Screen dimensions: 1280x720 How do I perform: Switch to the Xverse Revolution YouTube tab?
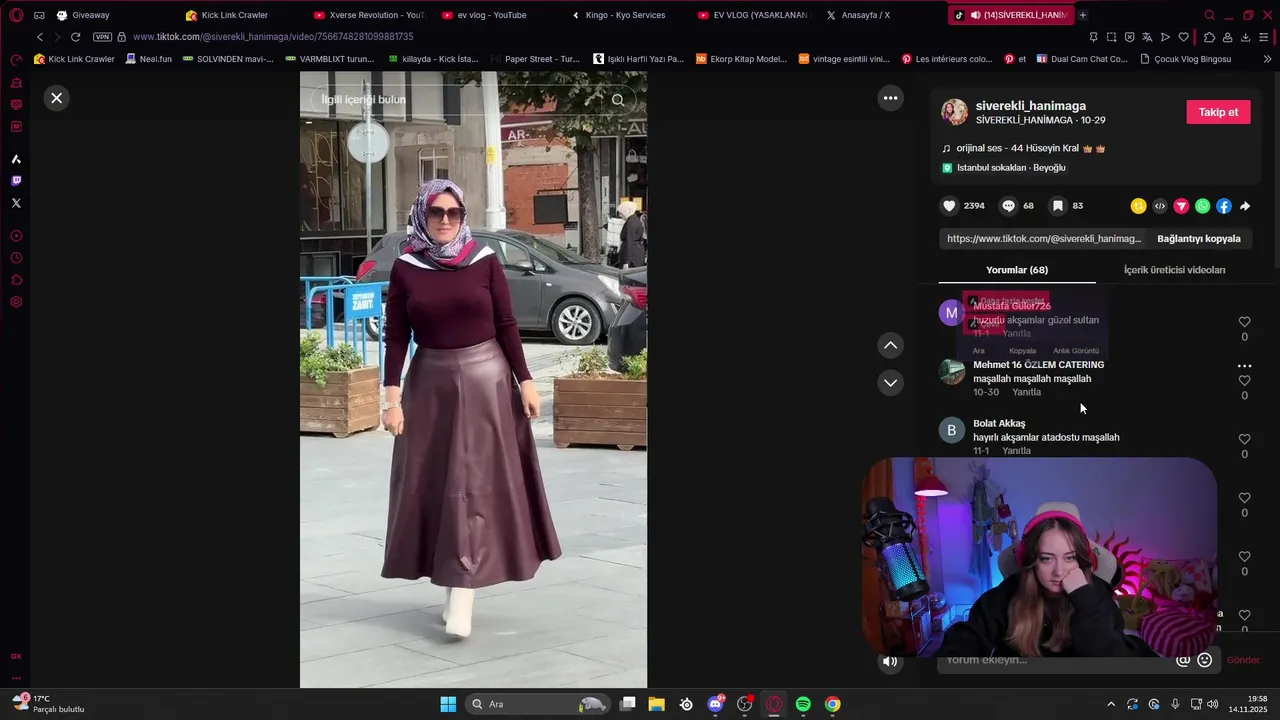[x=369, y=15]
